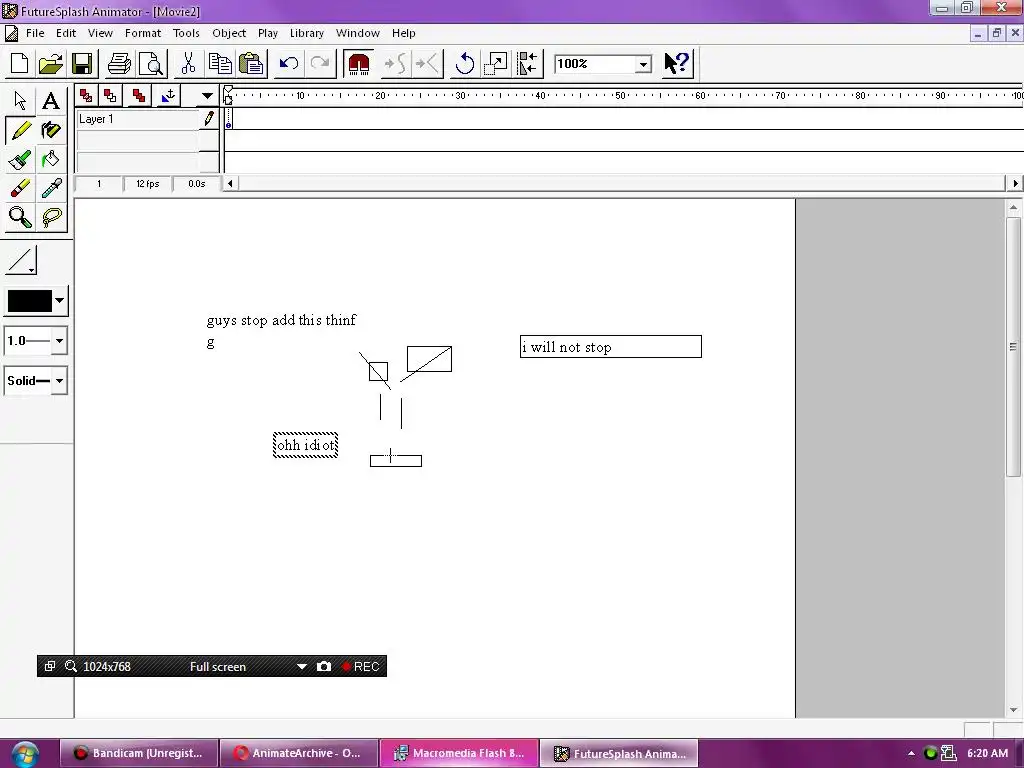The height and width of the screenshot is (768, 1024).
Task: Select Layer 1 in the timeline
Action: 138,119
